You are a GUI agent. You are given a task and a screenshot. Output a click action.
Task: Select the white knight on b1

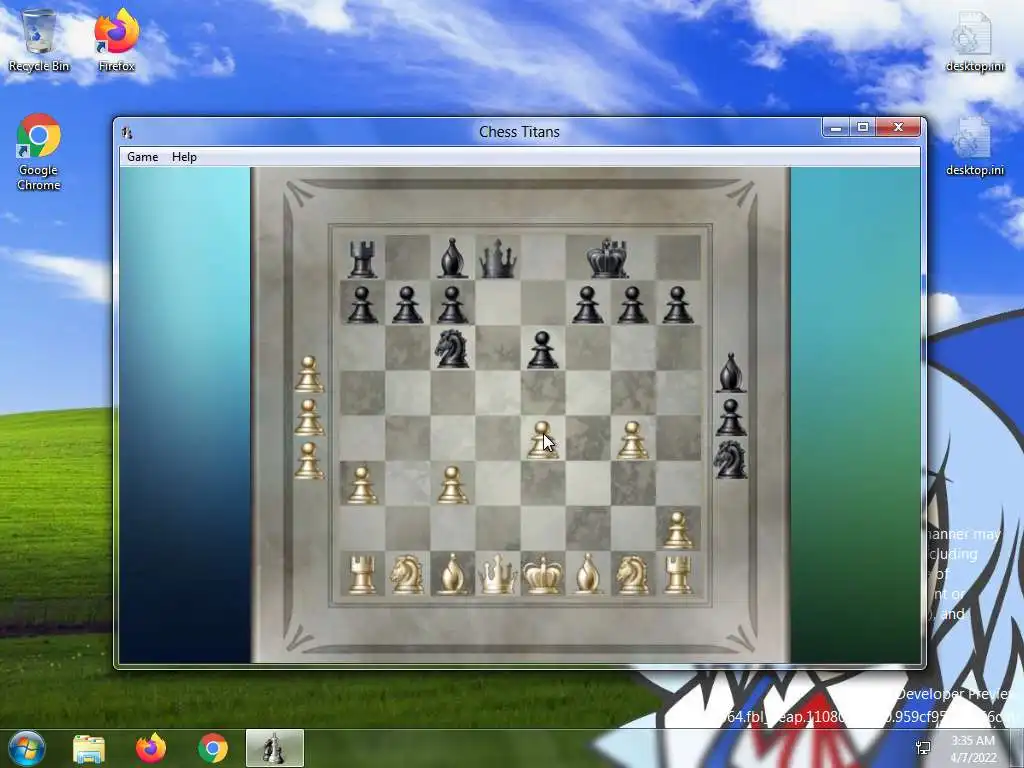tap(407, 575)
